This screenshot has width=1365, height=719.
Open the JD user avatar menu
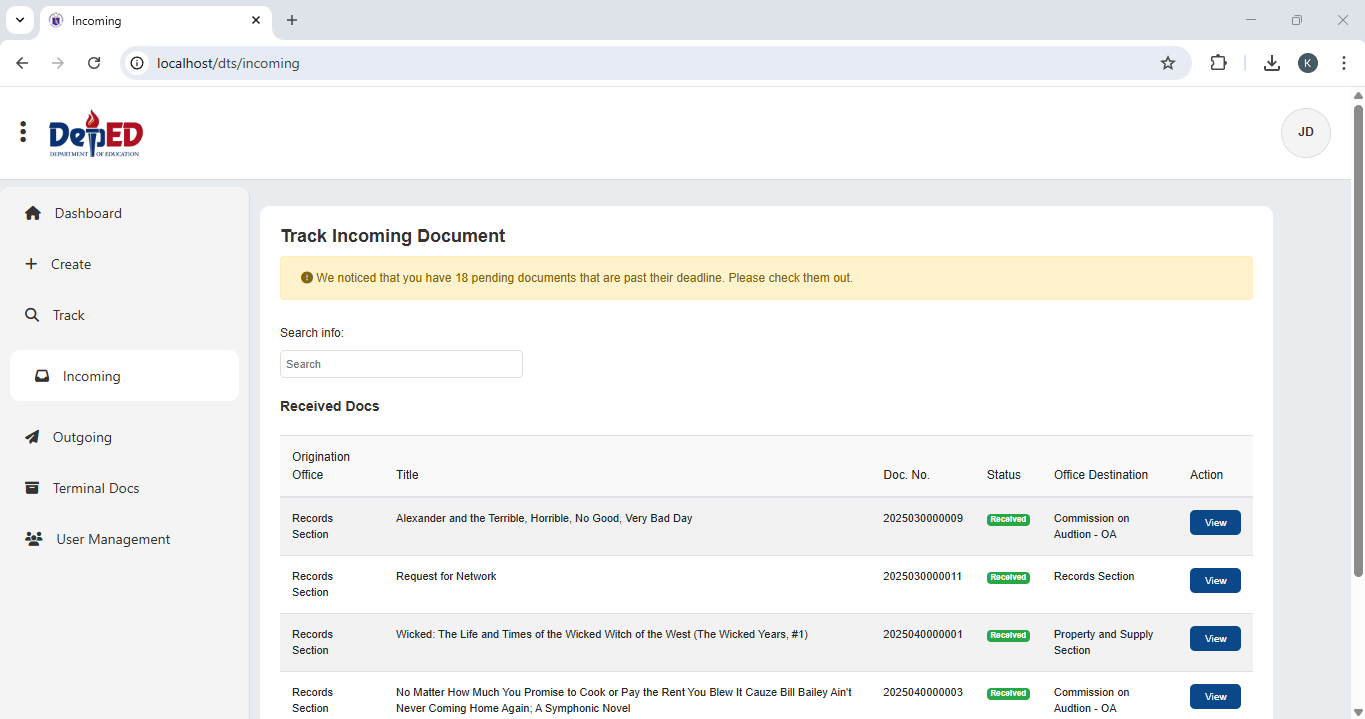(x=1305, y=133)
